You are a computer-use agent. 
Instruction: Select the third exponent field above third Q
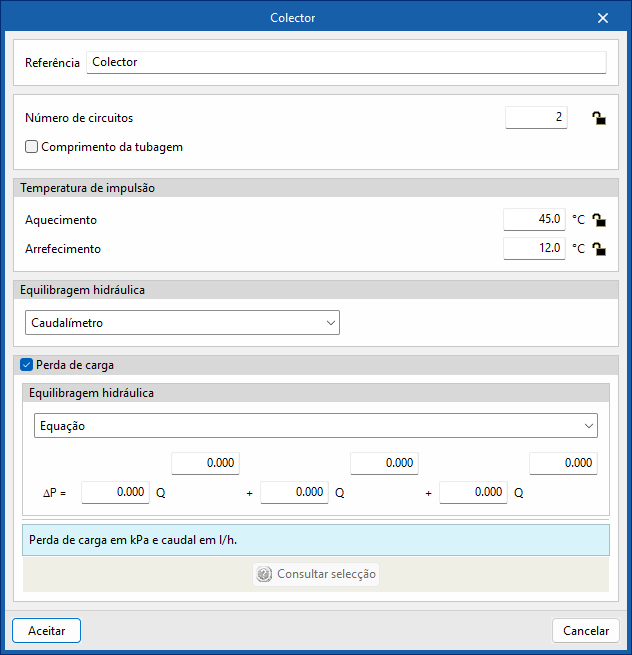point(563,463)
